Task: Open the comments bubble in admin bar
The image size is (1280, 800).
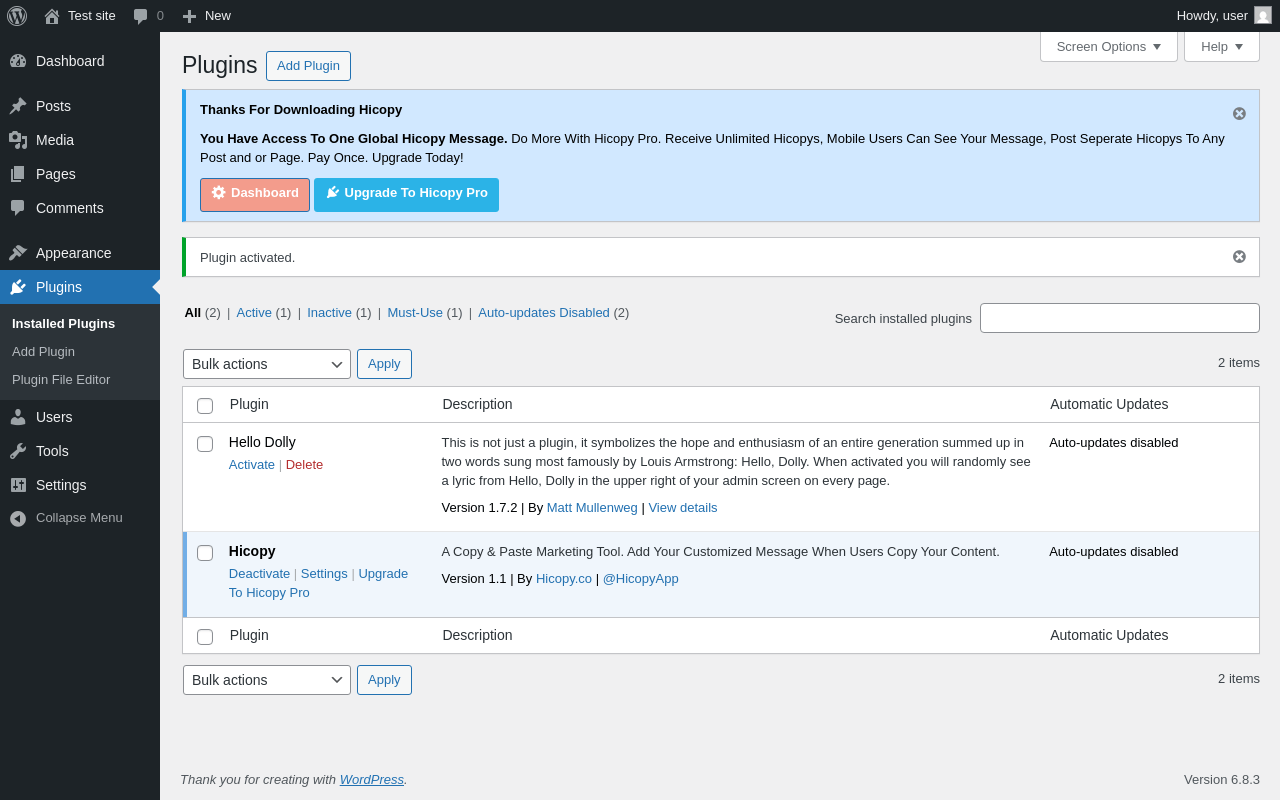Action: click(141, 16)
